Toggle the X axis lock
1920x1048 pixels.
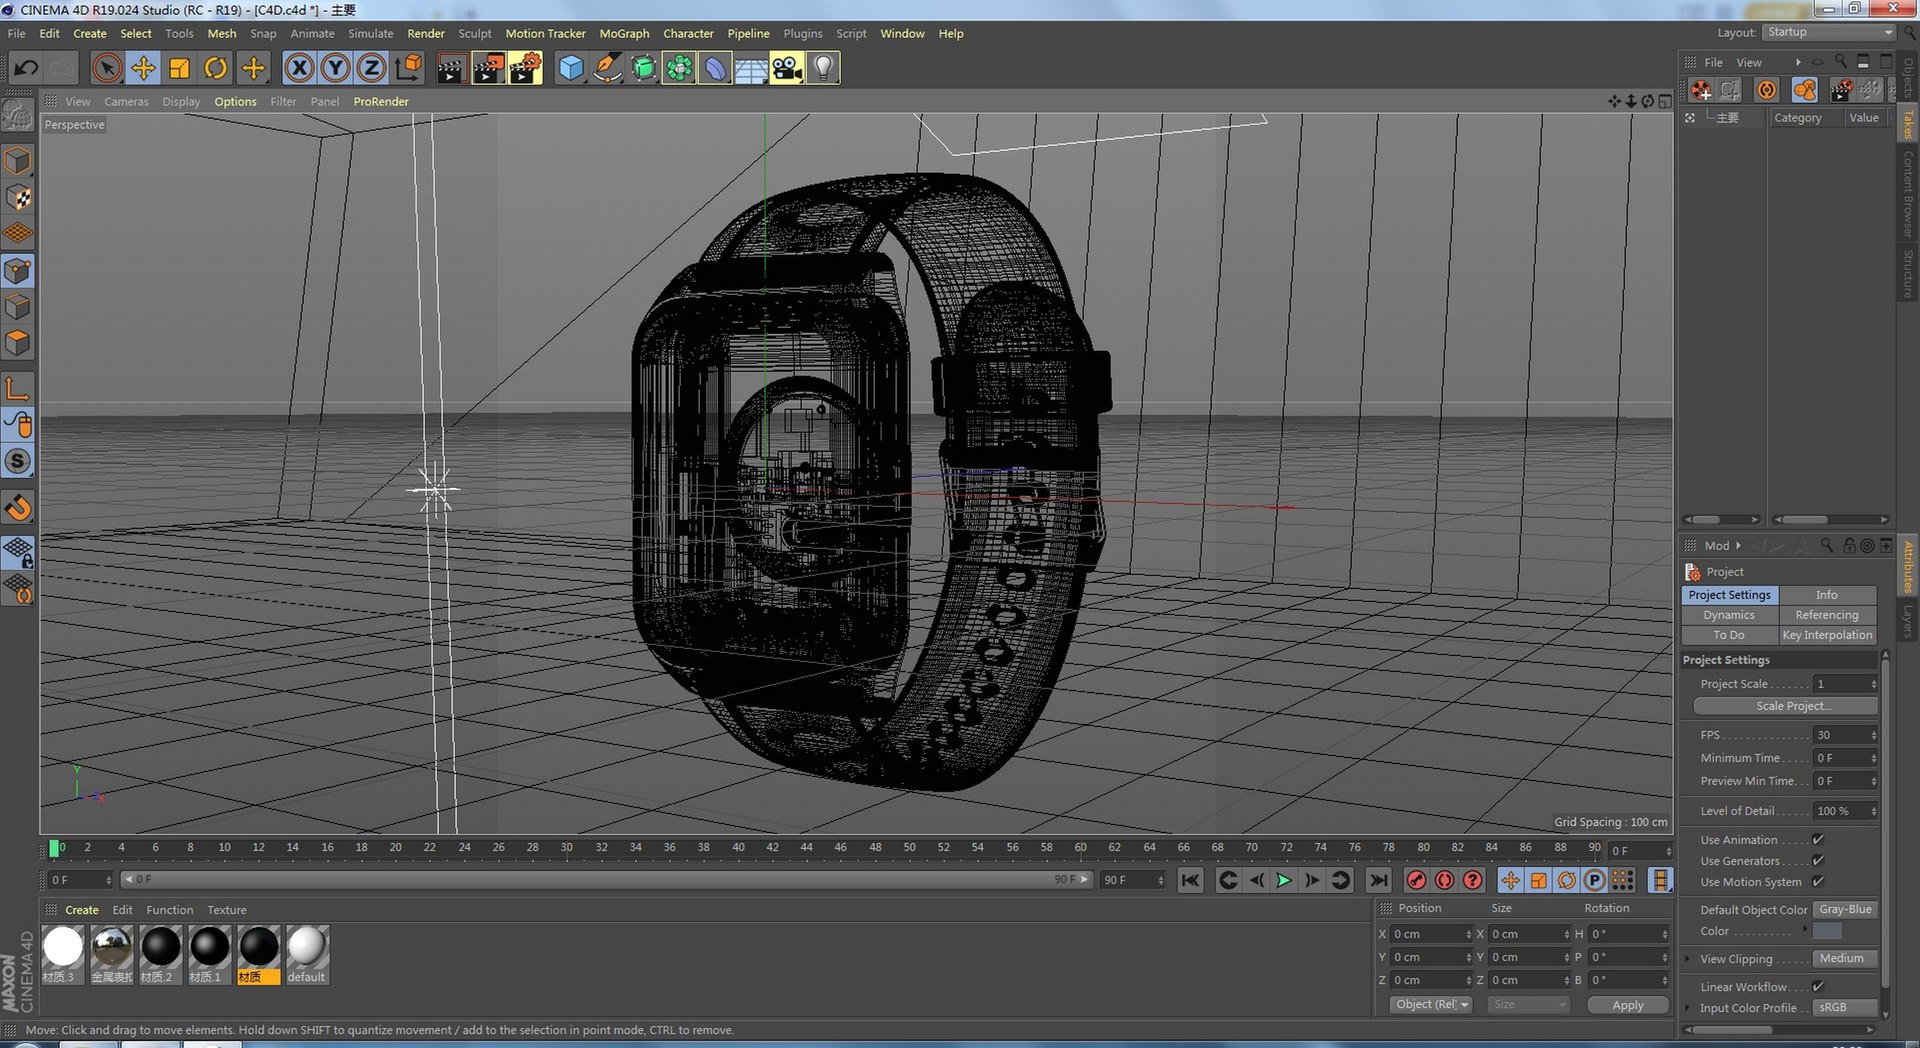[x=299, y=68]
